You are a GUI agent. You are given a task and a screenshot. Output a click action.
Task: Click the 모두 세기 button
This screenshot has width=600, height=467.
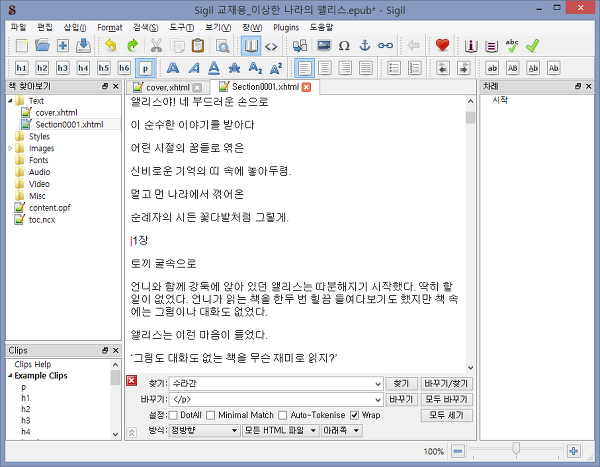446,415
